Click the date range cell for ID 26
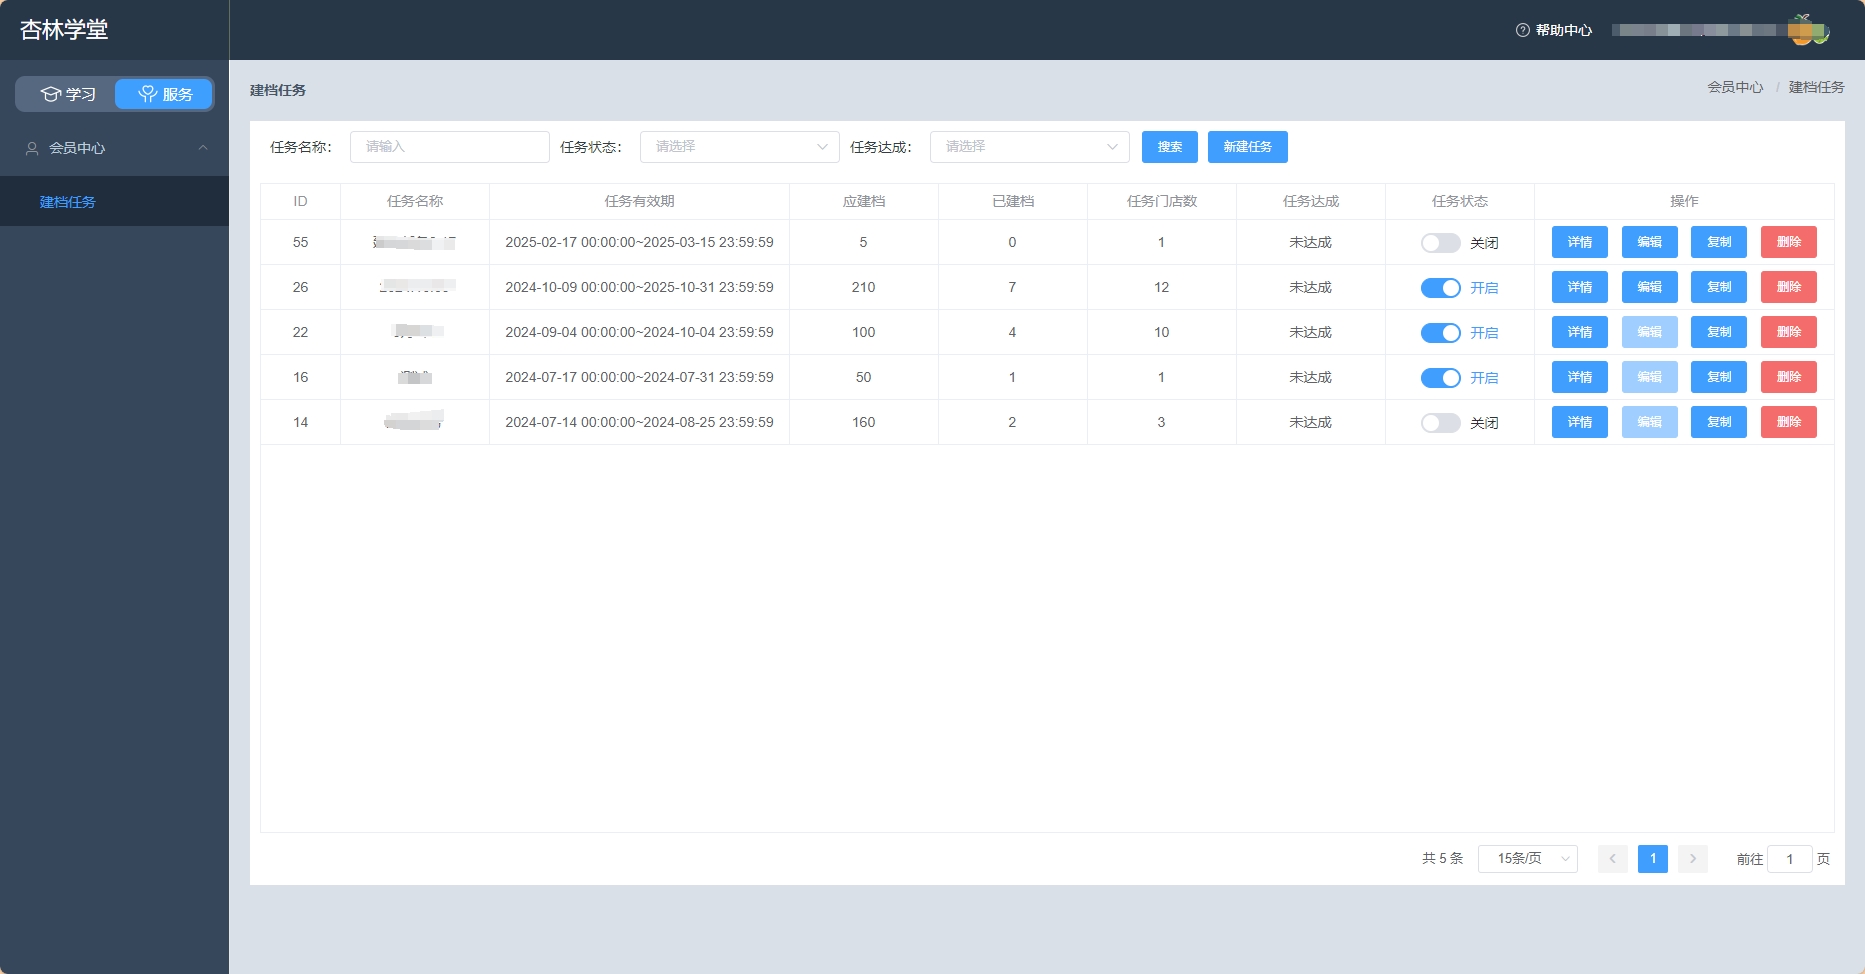Viewport: 1865px width, 974px height. [639, 287]
